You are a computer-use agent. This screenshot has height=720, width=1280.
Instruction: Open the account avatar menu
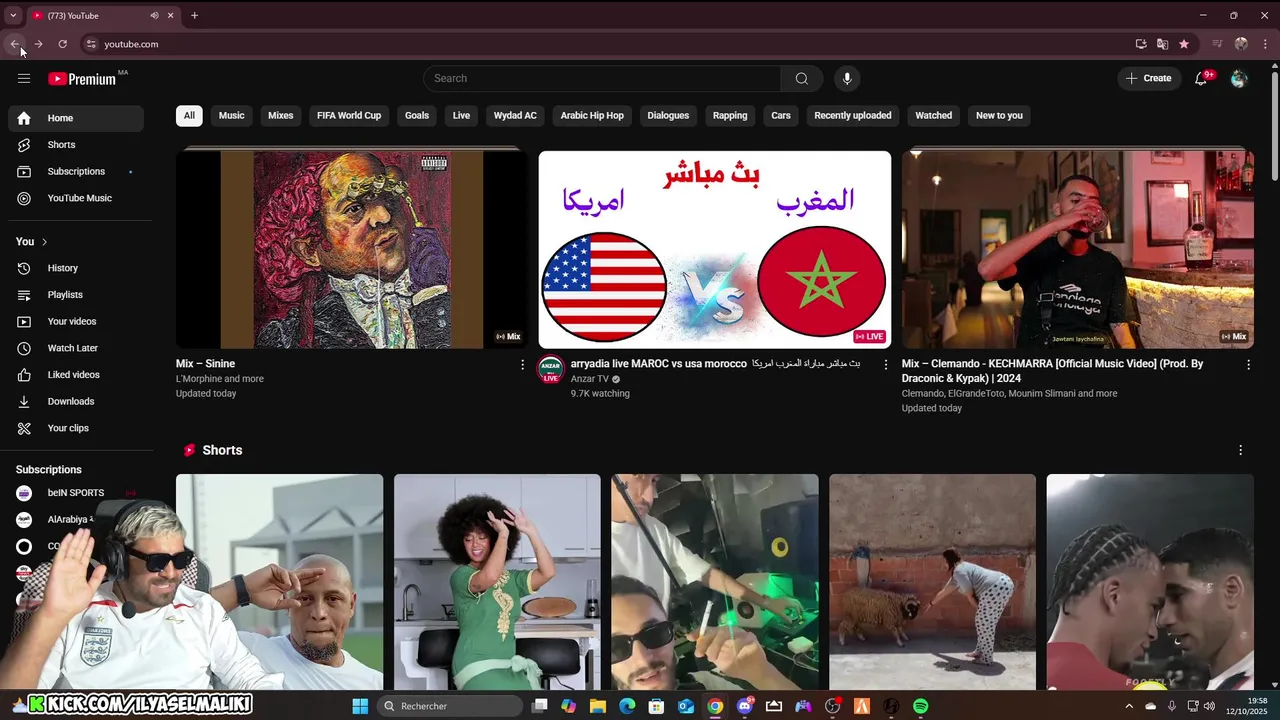coord(1239,79)
